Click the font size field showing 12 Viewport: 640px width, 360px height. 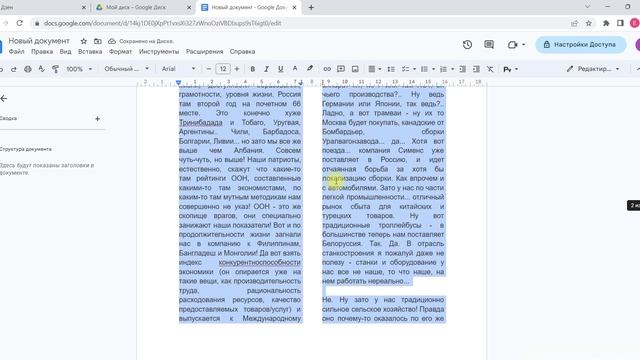[223, 69]
